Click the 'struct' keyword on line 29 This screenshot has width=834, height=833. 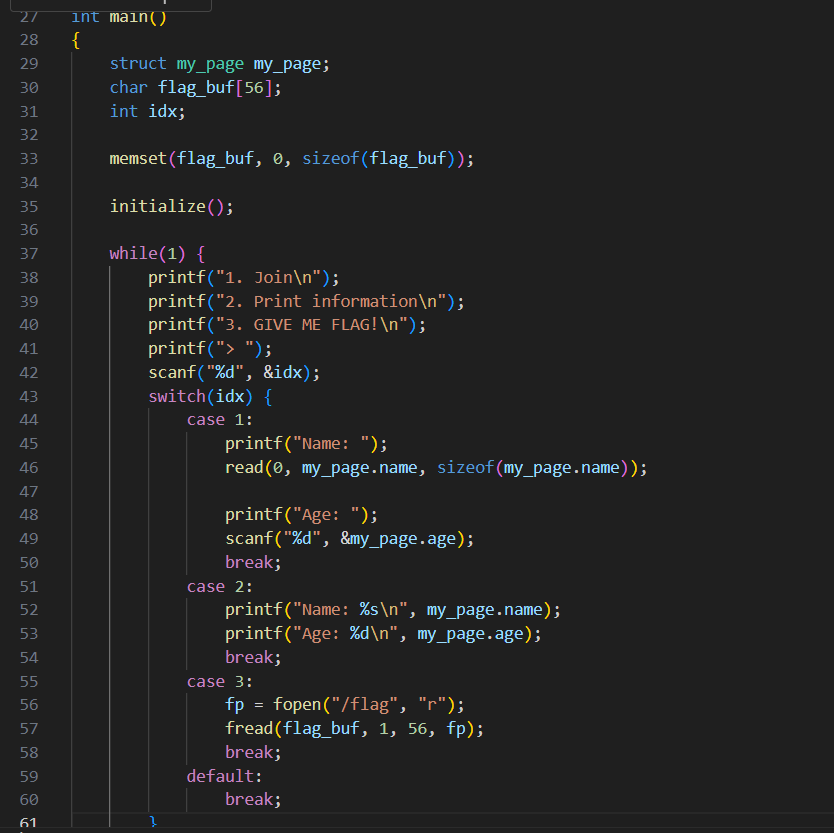pyautogui.click(x=138, y=64)
